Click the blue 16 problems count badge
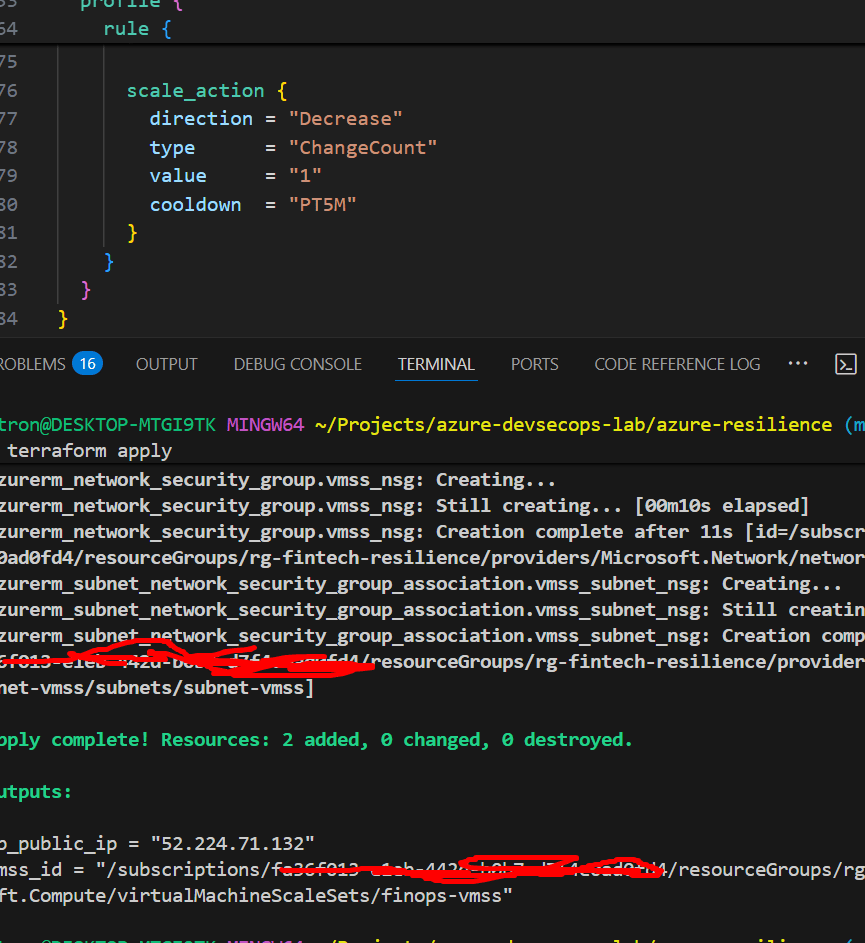The image size is (865, 943). [x=87, y=364]
